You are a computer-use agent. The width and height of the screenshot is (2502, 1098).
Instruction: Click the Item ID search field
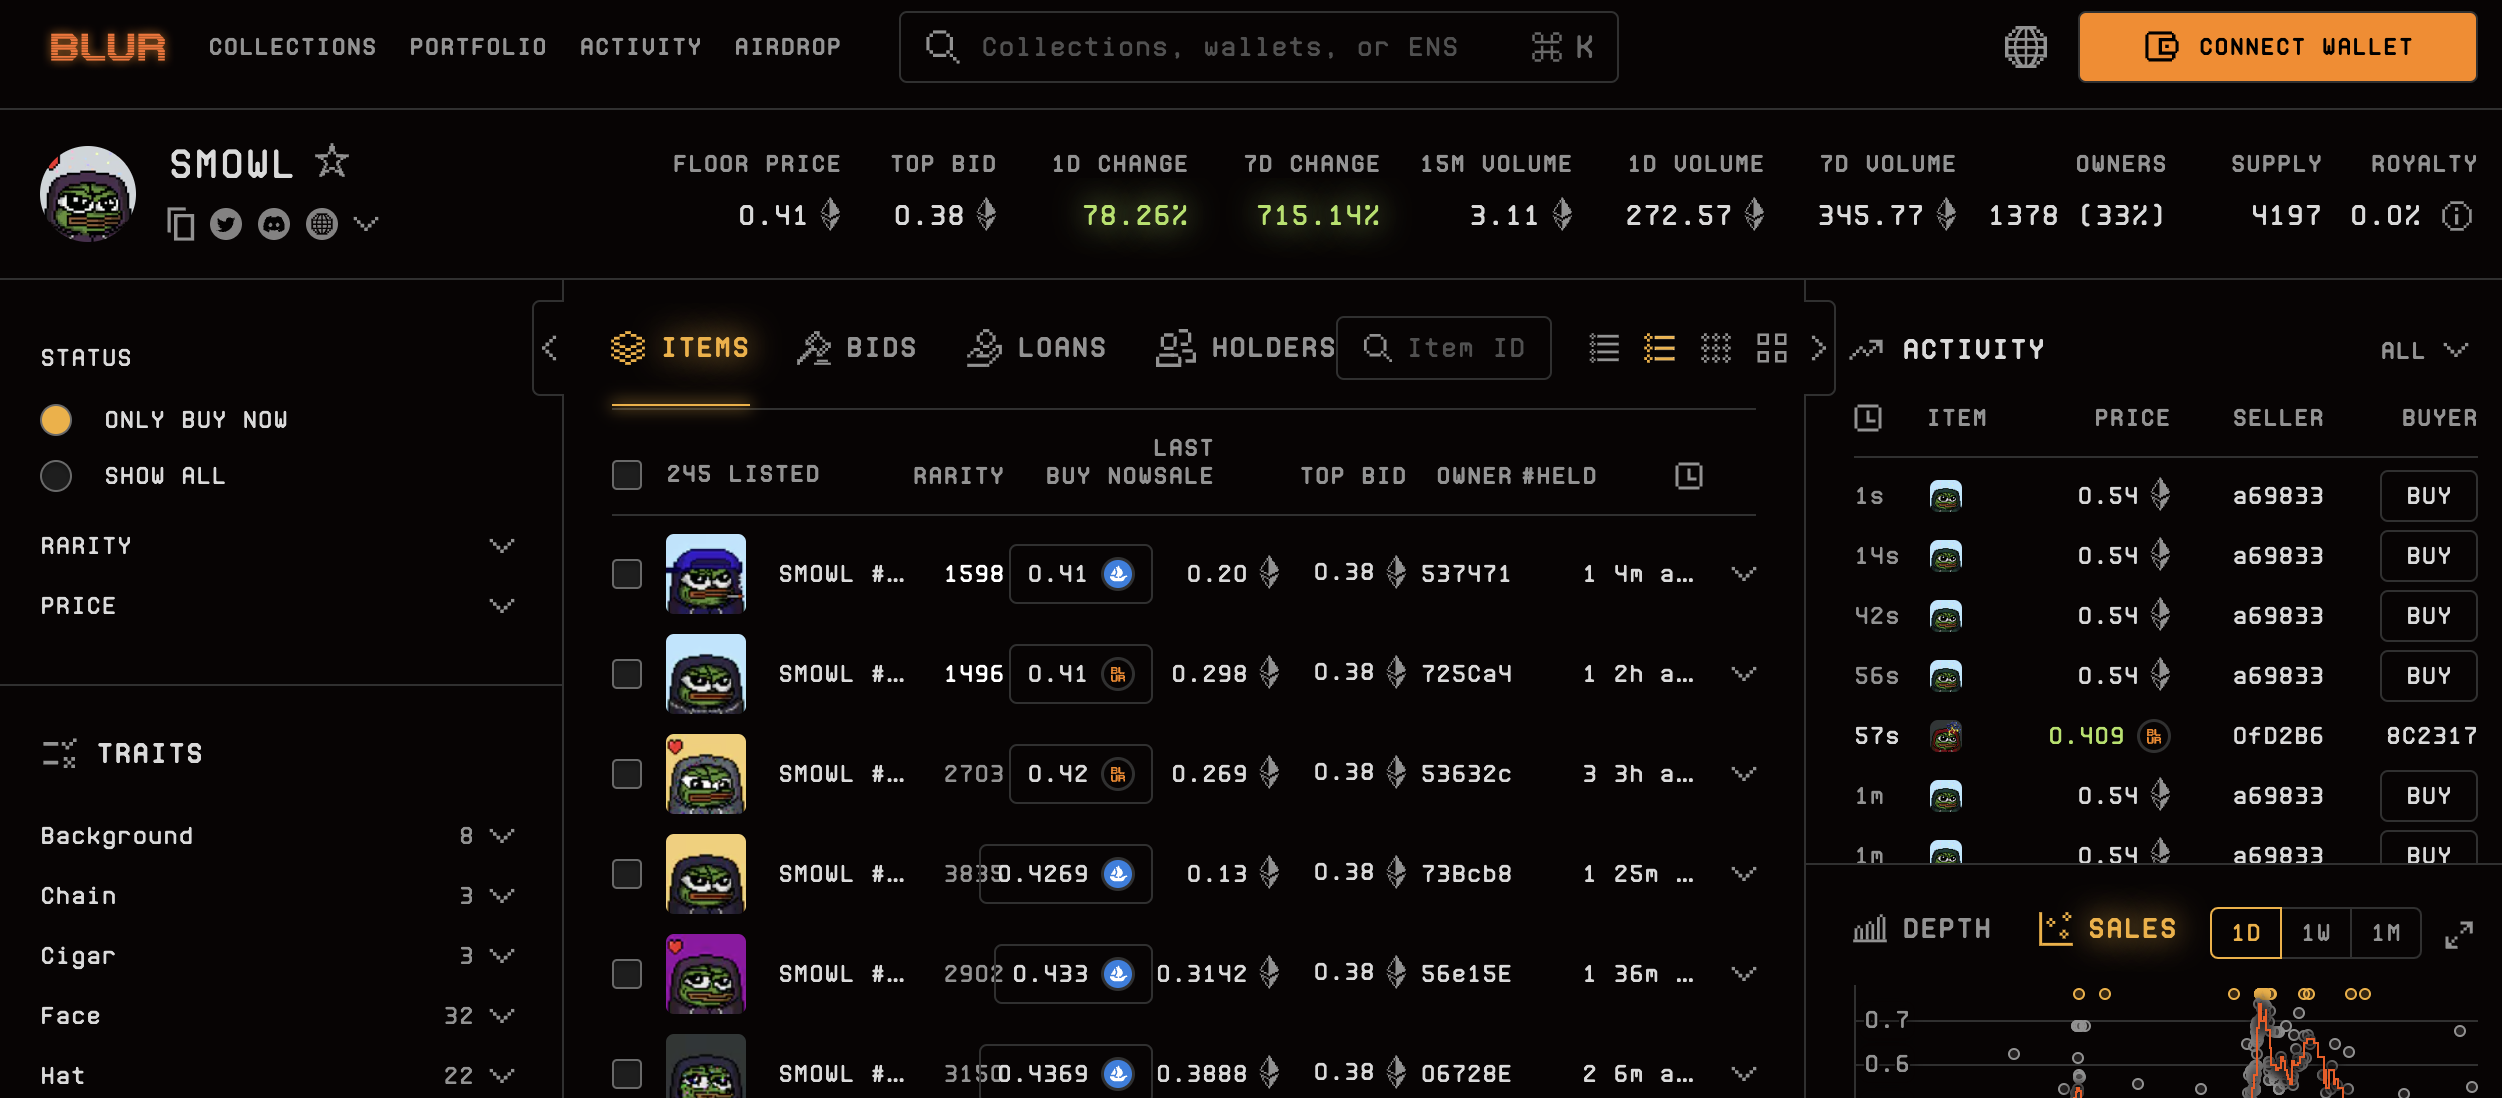point(1445,348)
